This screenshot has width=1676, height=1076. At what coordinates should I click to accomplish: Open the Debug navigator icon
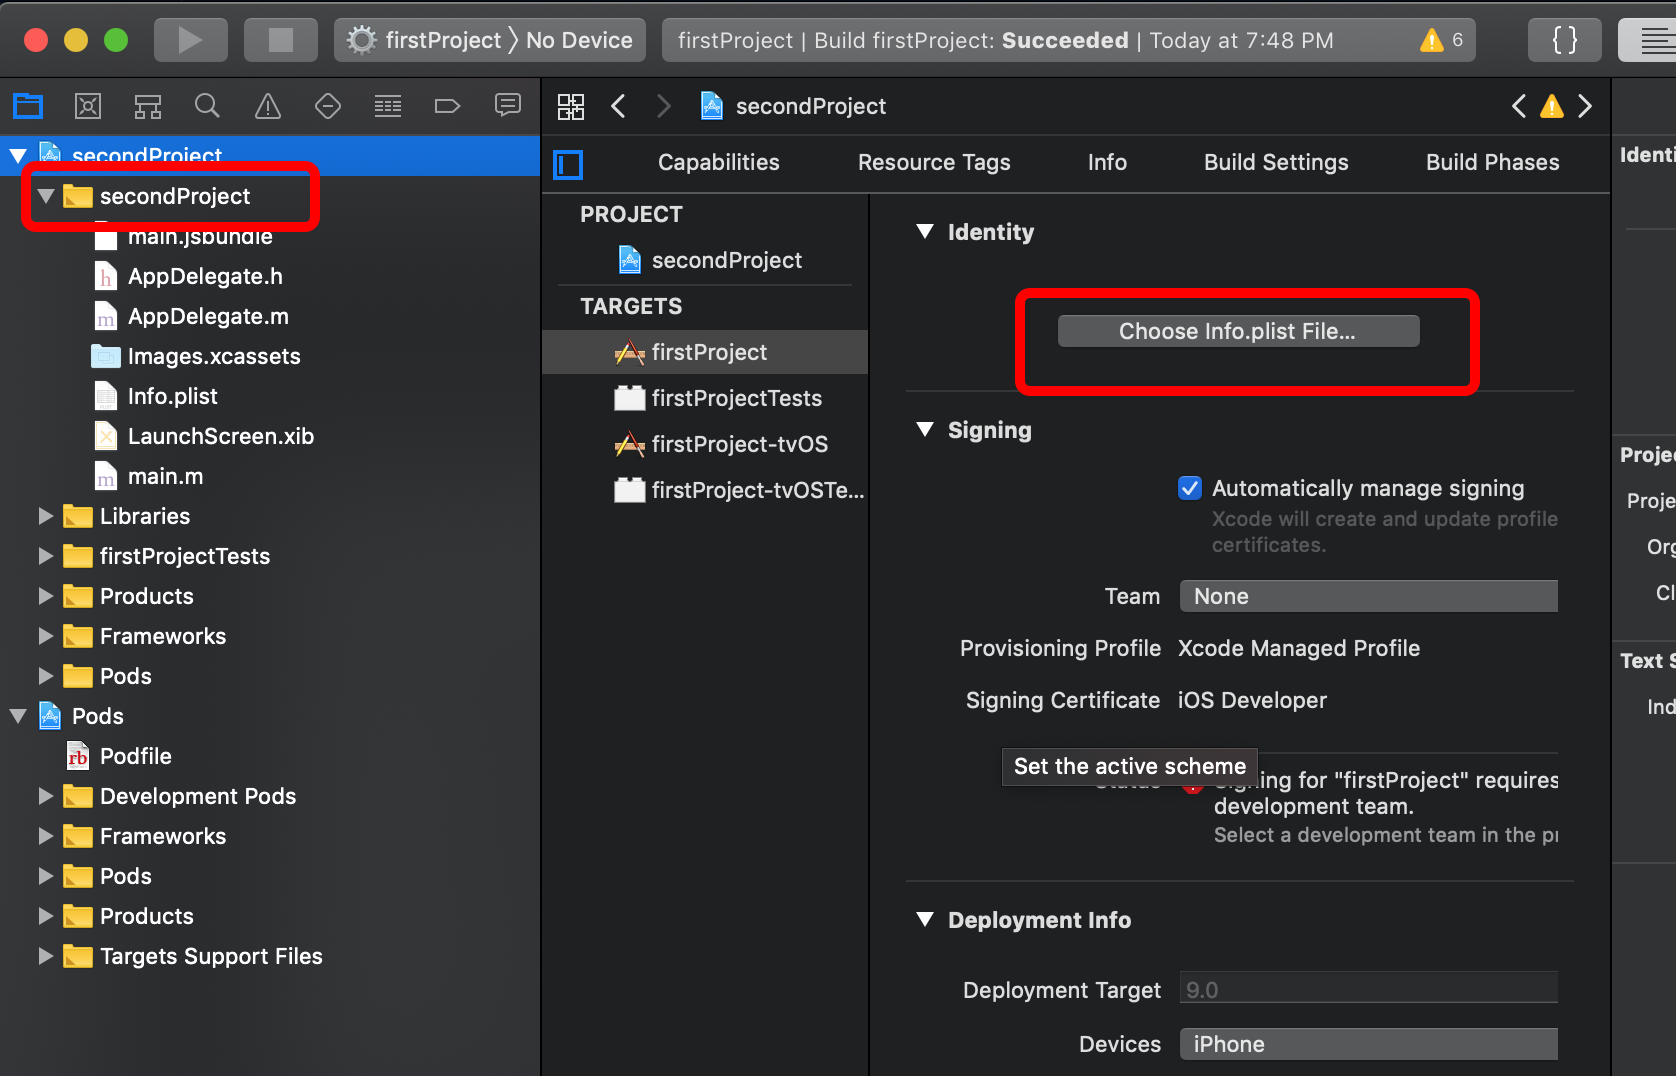[388, 106]
